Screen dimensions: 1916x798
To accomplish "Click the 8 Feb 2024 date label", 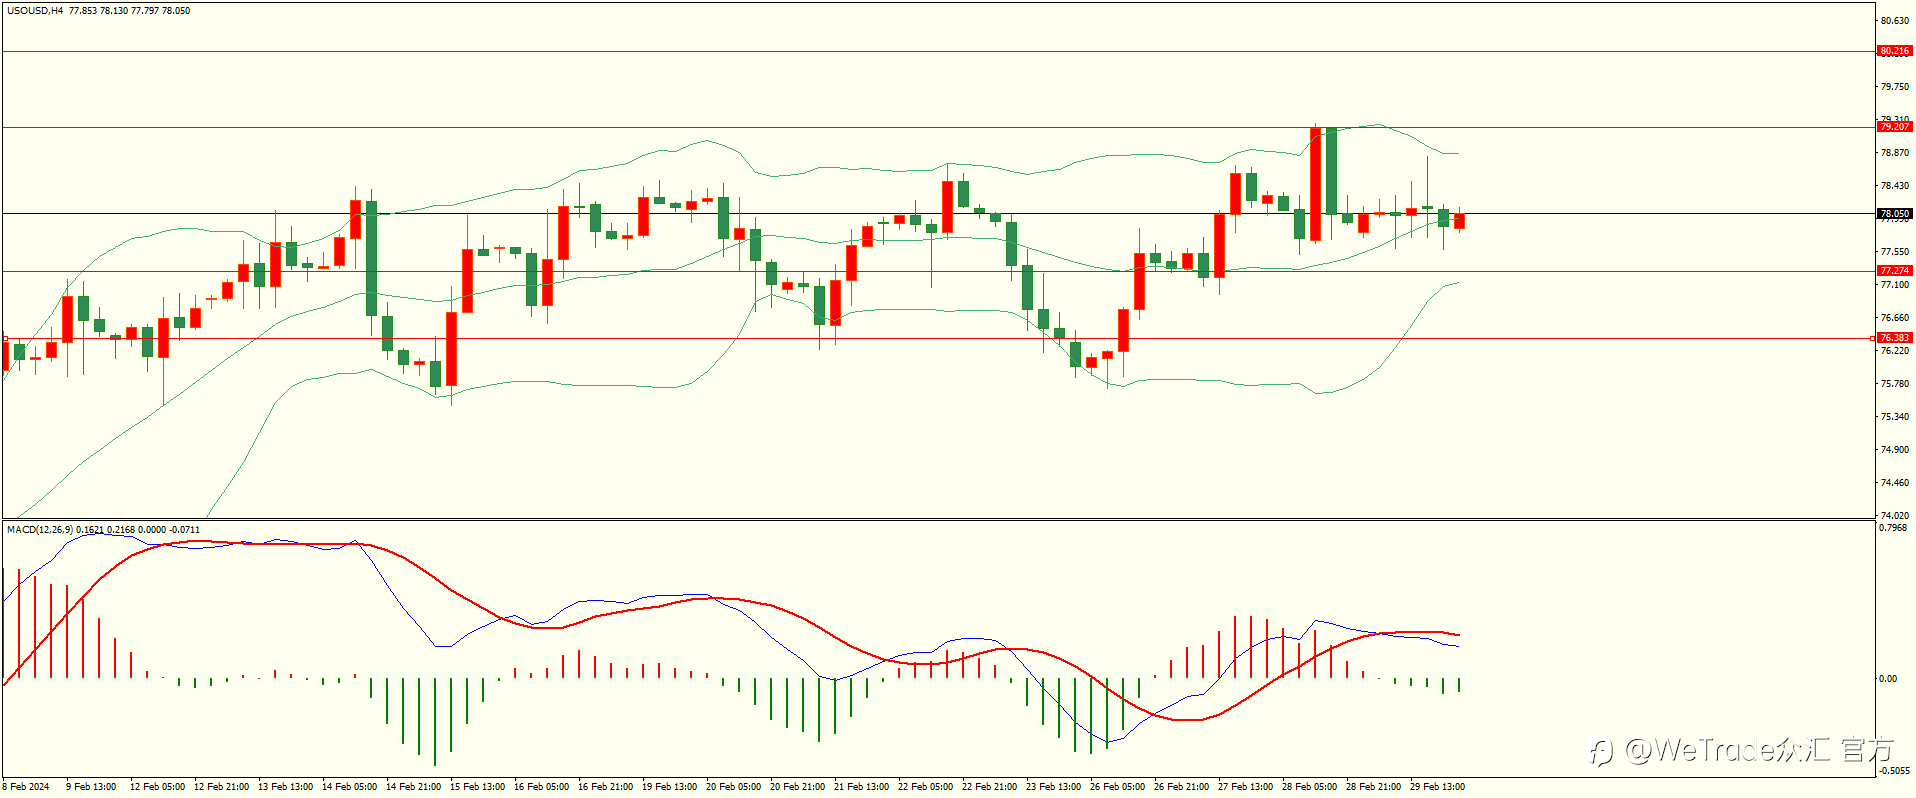I will (x=26, y=787).
